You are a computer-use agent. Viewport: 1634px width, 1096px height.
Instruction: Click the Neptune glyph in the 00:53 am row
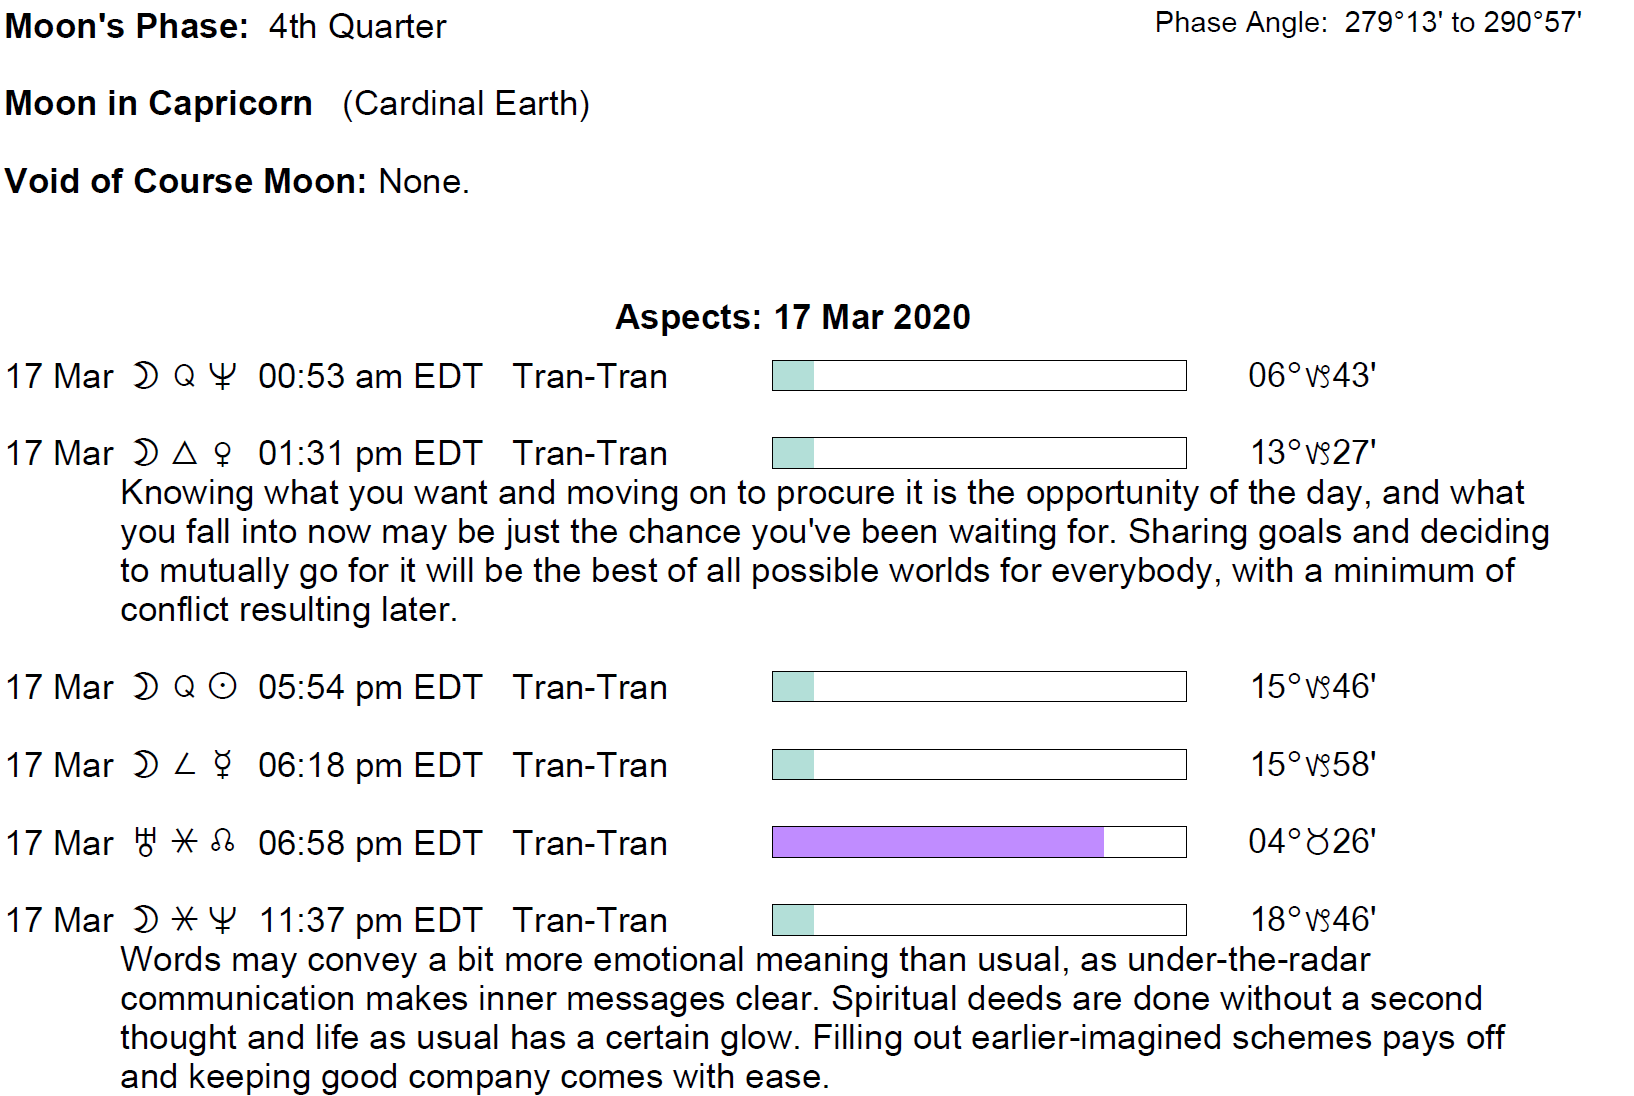(x=223, y=376)
